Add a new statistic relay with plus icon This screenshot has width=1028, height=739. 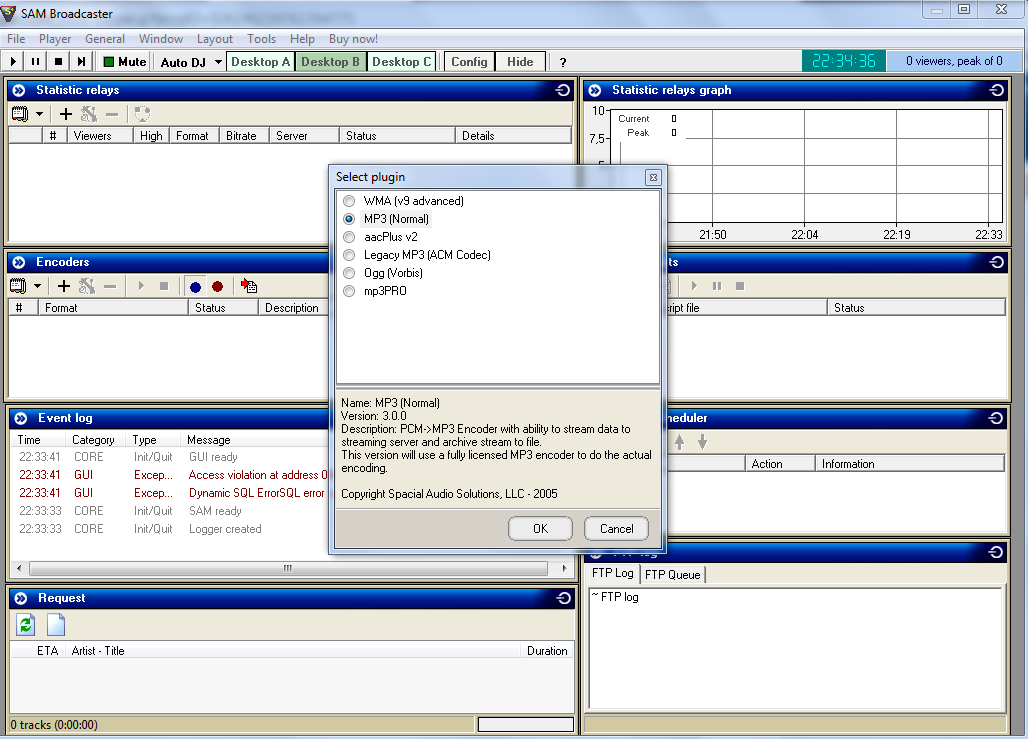point(66,114)
